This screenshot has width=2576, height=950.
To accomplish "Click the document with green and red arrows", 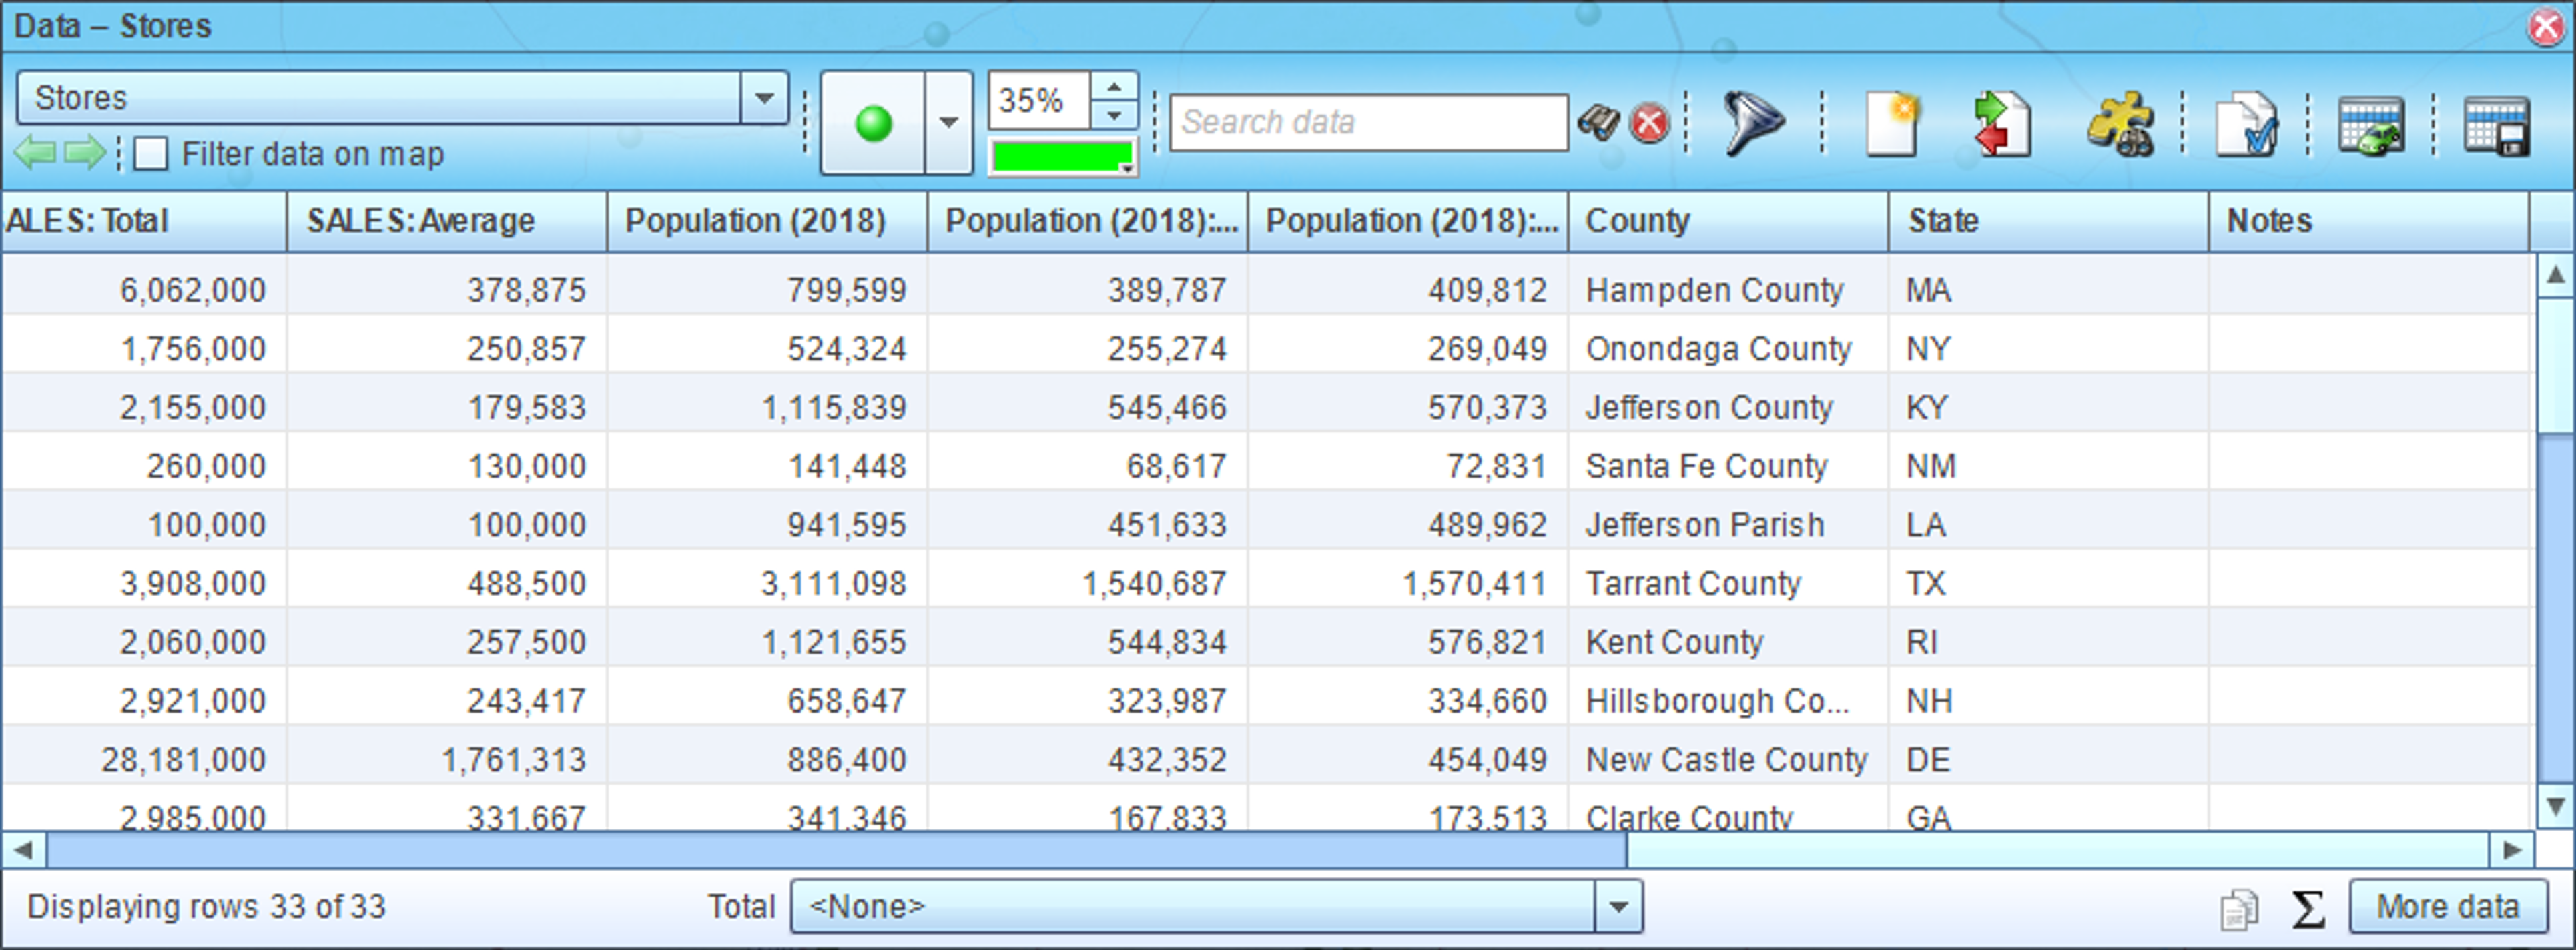I will click(x=2003, y=123).
